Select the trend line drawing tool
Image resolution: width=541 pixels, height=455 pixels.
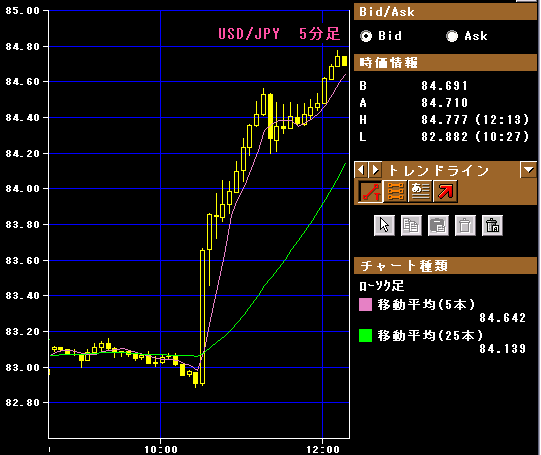click(x=370, y=191)
